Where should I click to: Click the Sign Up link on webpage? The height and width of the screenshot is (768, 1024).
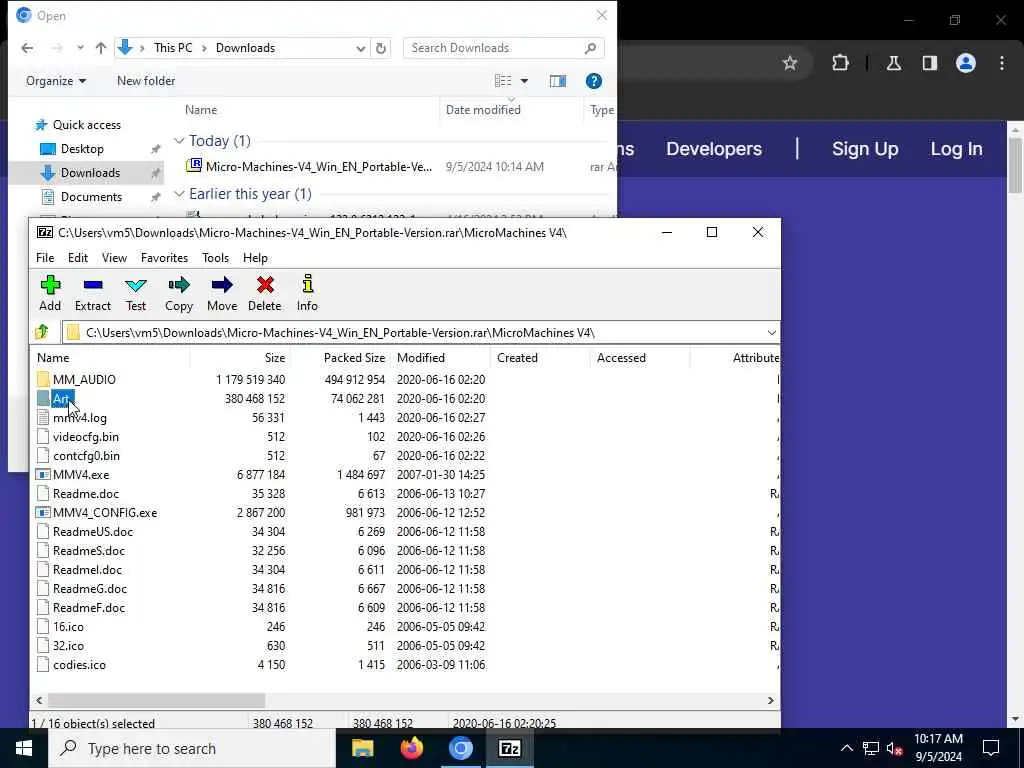865,149
